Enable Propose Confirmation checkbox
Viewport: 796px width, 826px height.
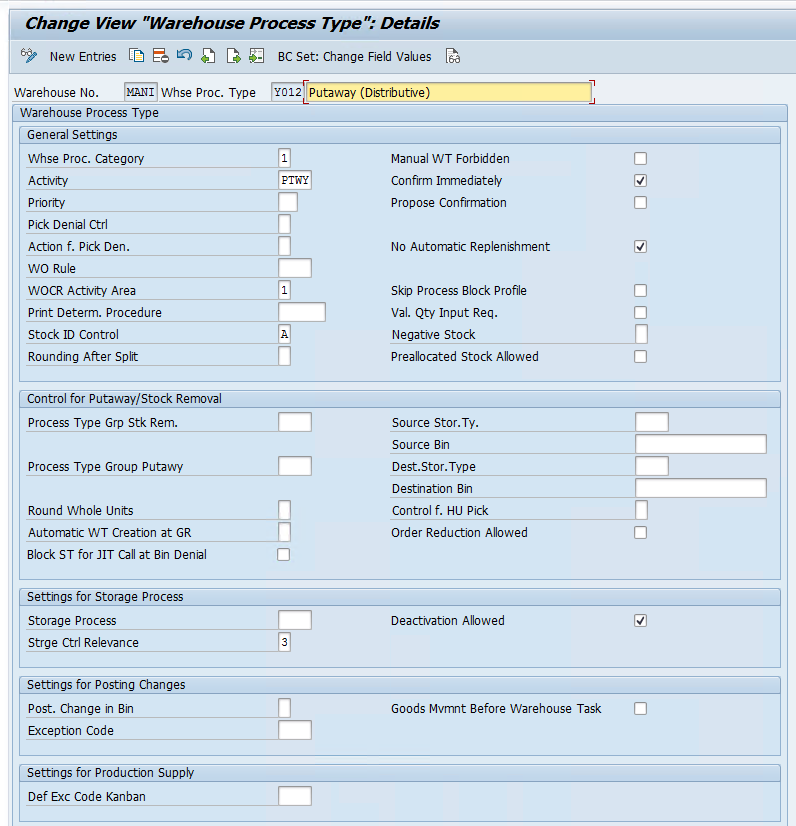pyautogui.click(x=641, y=203)
